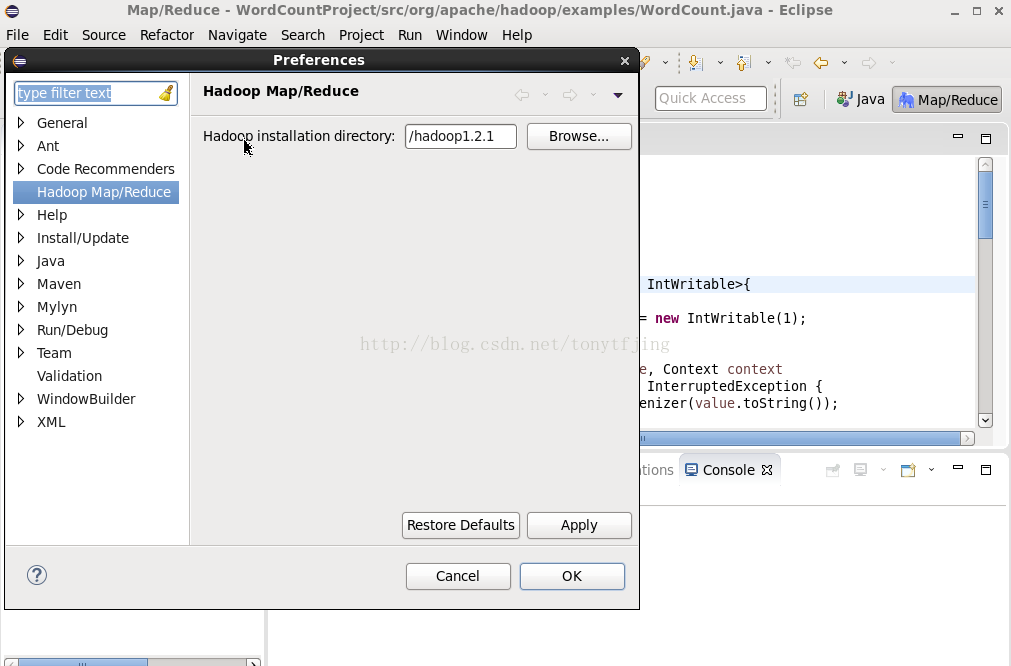Screen dimensions: 1011x666
Task: Open the Refactor menu
Action: (x=167, y=35)
